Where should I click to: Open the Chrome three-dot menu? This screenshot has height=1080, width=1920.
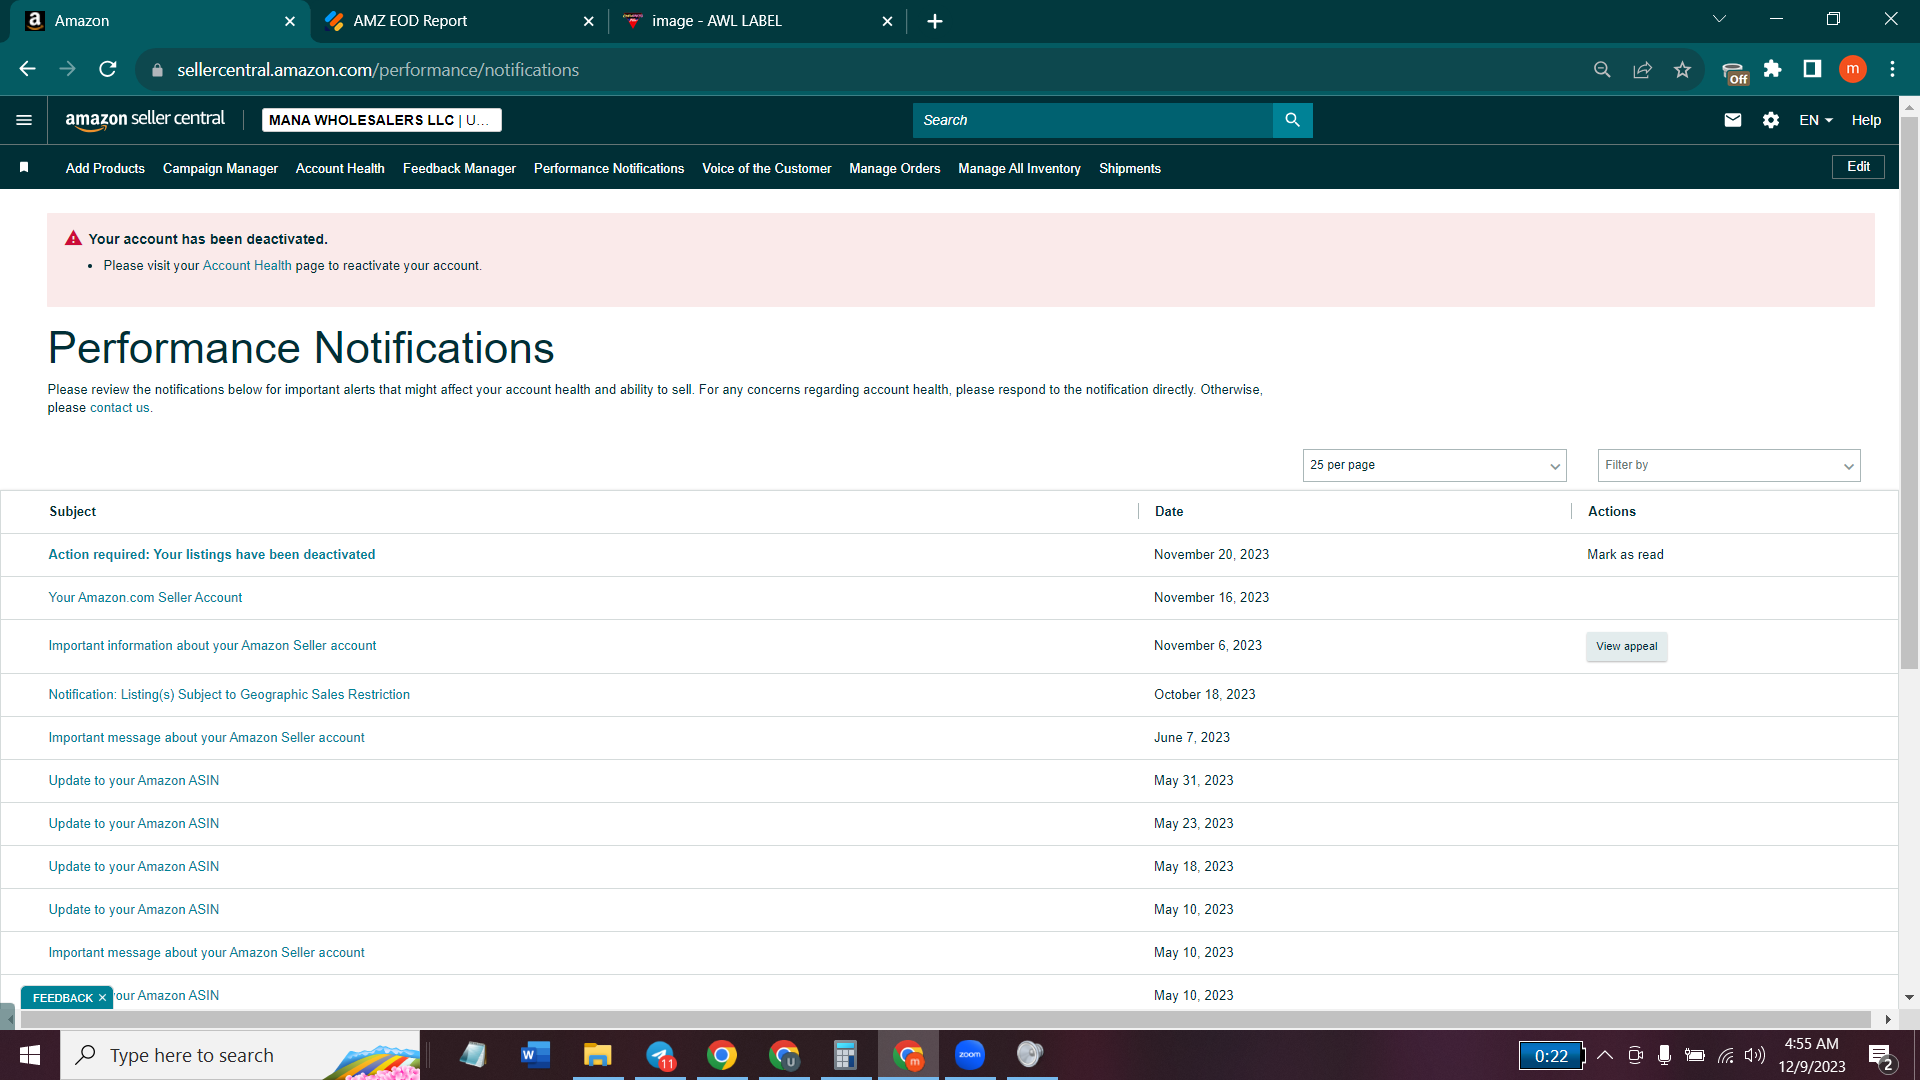tap(1892, 69)
